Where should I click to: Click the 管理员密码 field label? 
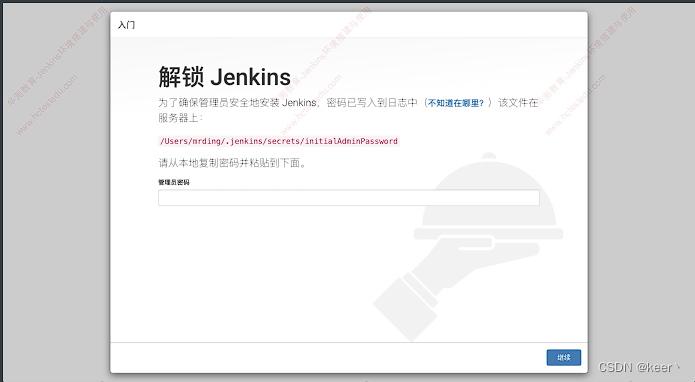174,182
